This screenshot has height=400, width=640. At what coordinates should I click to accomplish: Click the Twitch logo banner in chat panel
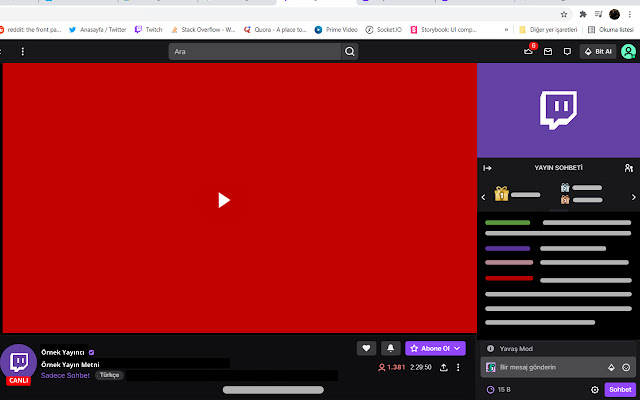point(558,110)
